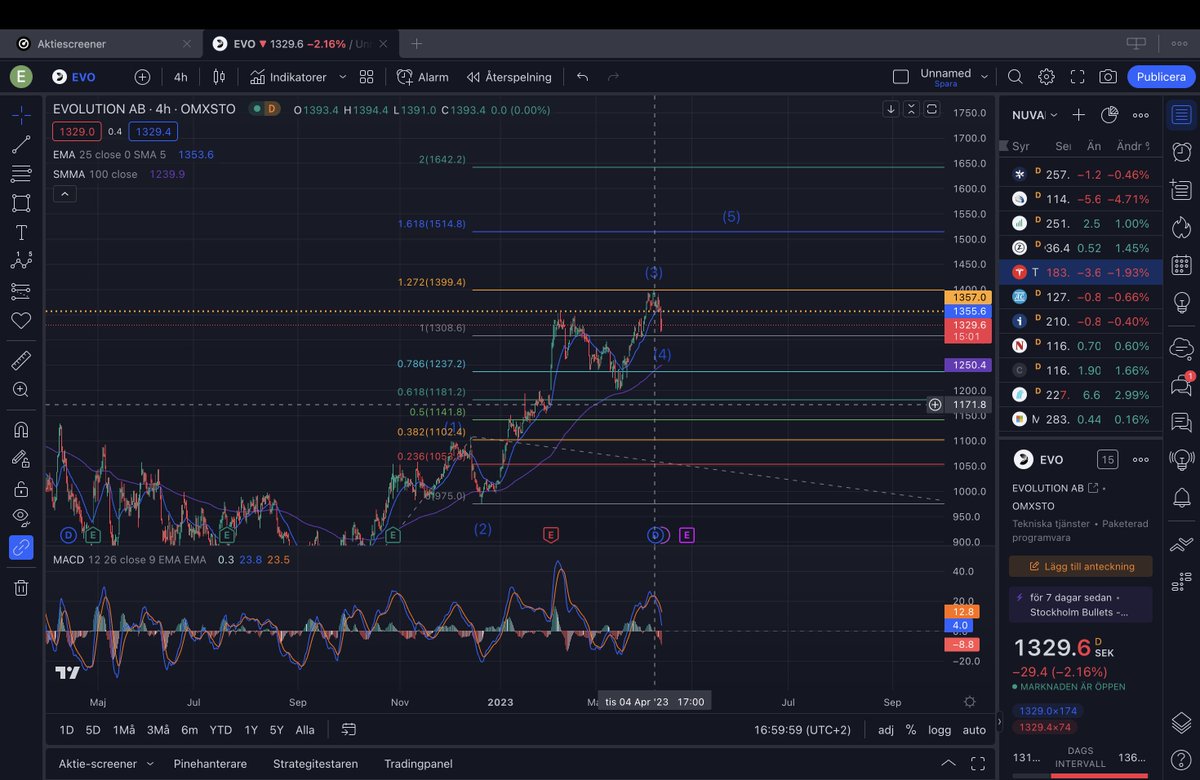Image resolution: width=1200 pixels, height=780 pixels.
Task: Open the patterns drawing tool
Action: tap(21, 262)
